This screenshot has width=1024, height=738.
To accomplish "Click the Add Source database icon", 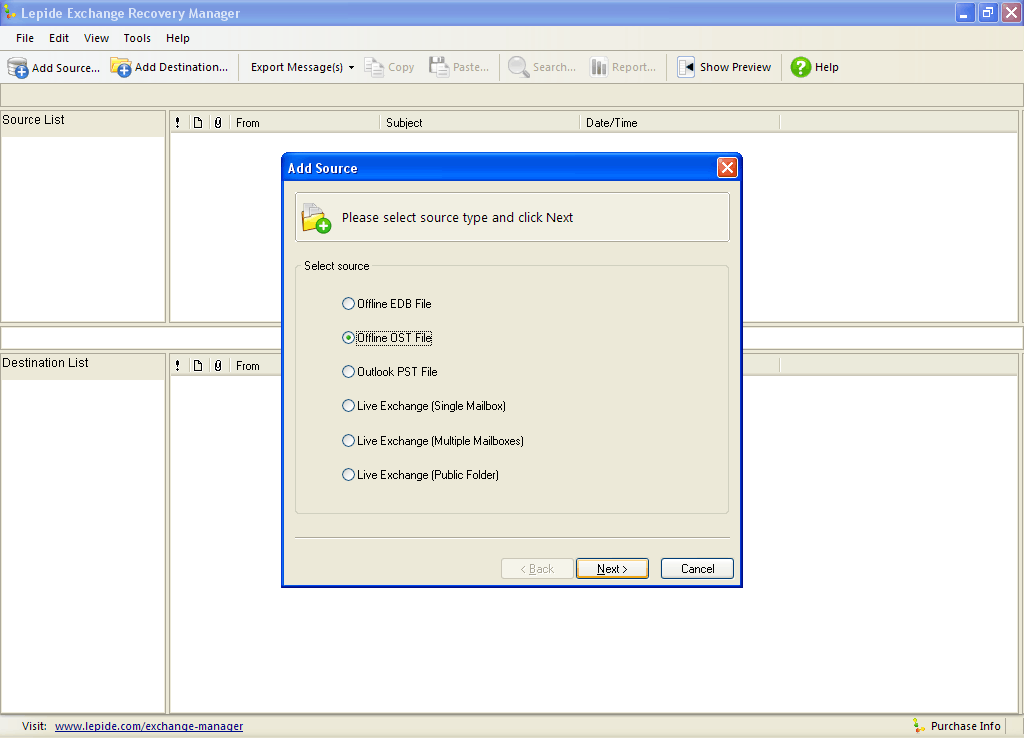I will click(x=18, y=67).
